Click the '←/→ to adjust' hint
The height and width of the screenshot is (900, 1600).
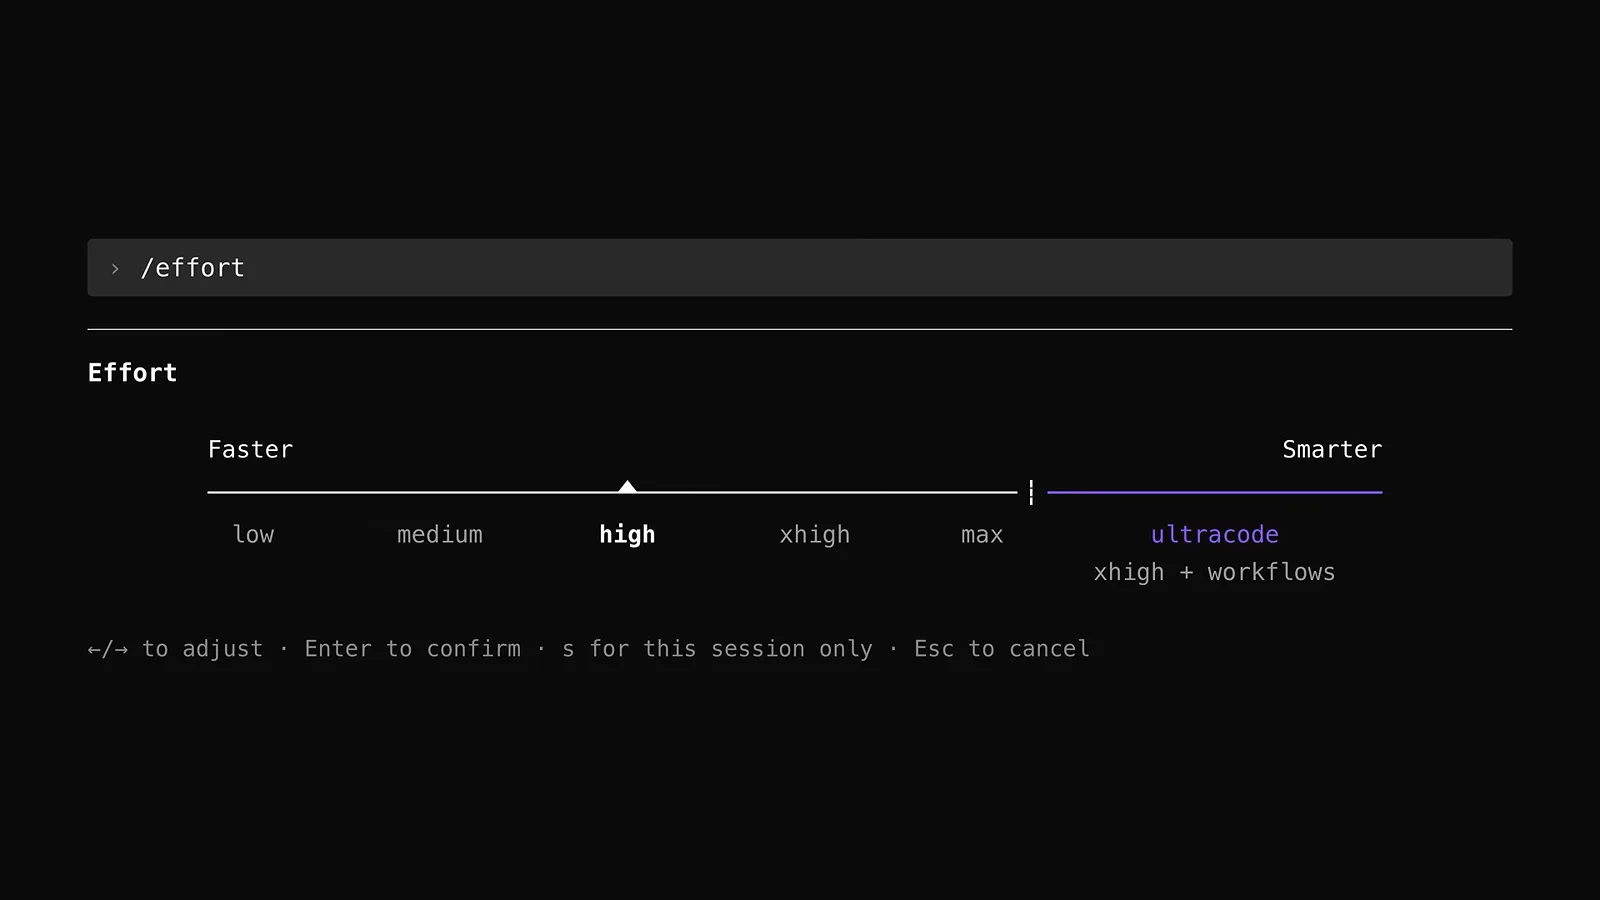point(175,648)
